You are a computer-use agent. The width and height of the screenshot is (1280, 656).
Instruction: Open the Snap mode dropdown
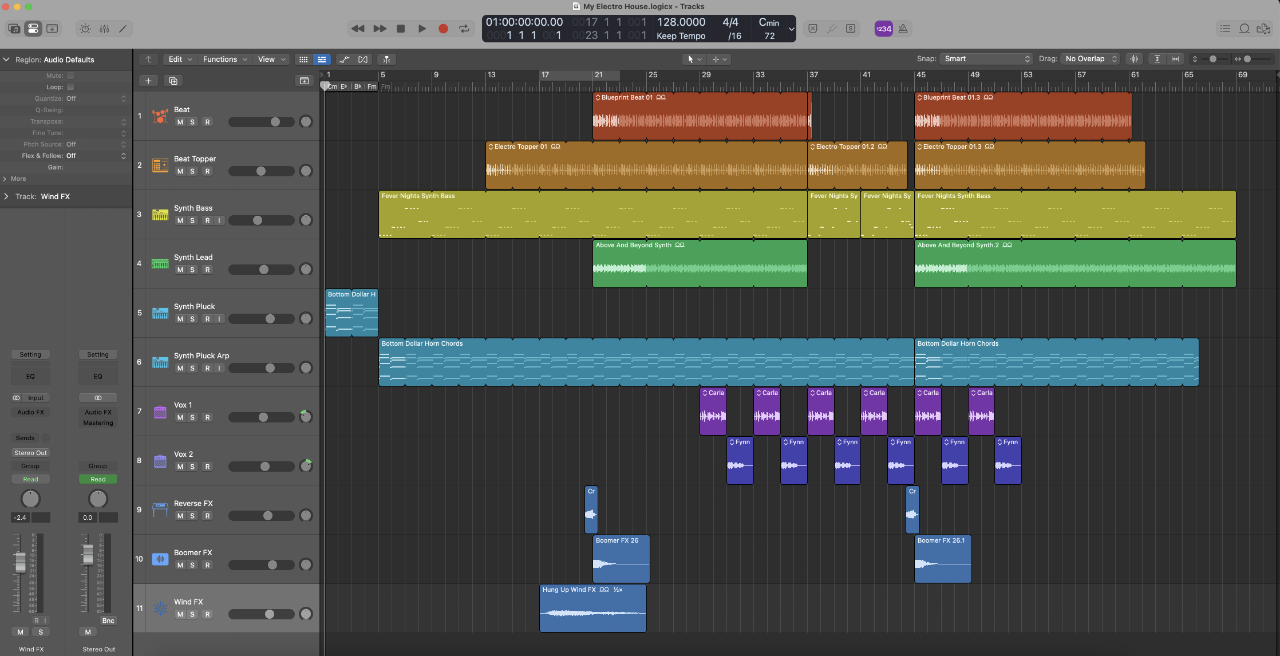click(x=987, y=59)
